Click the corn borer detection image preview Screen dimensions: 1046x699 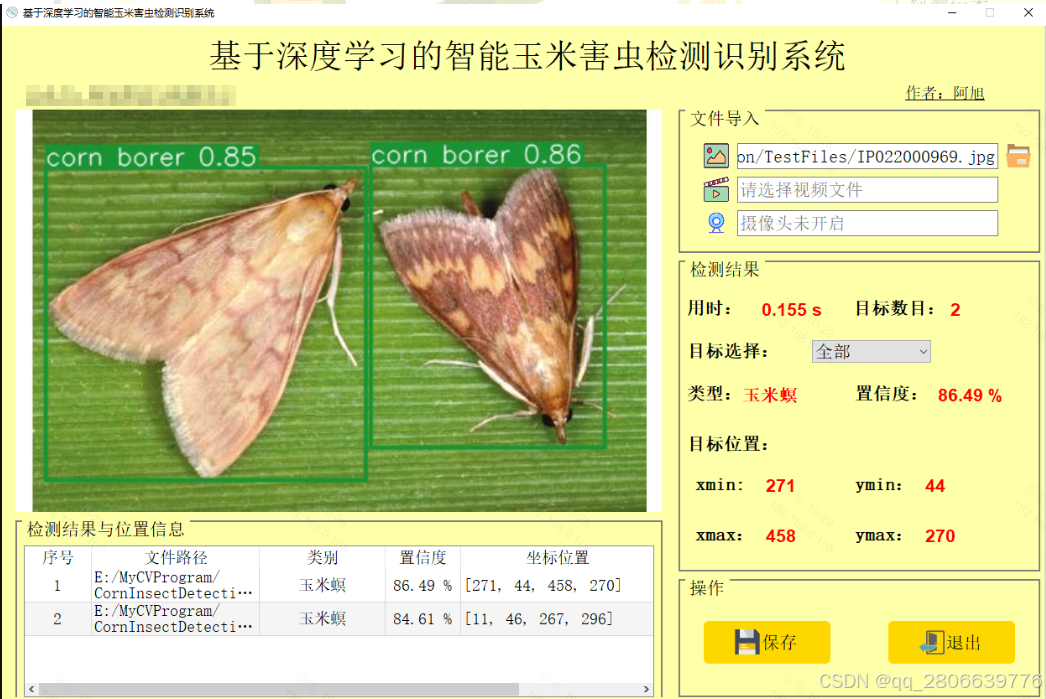(x=340, y=310)
